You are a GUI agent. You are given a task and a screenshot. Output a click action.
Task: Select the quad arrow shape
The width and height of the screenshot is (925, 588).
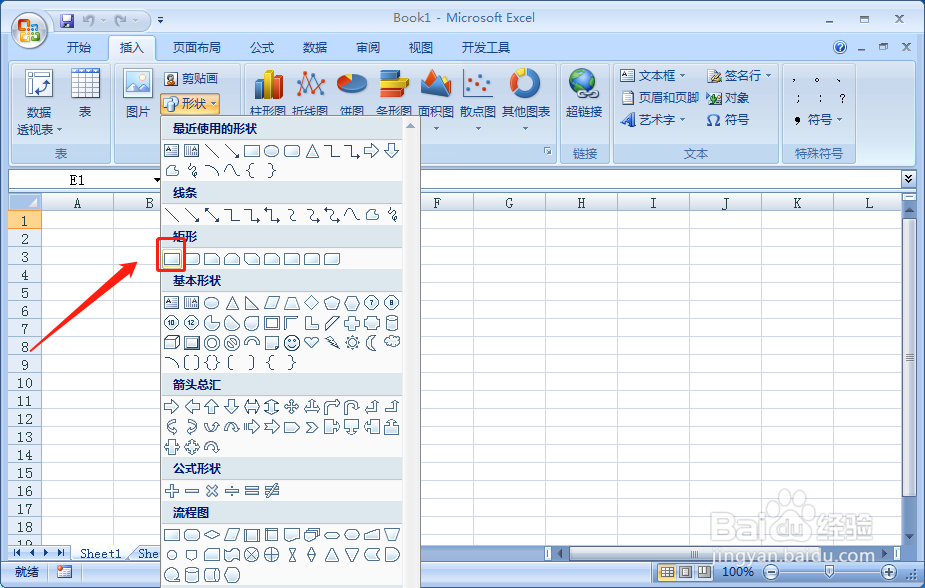pyautogui.click(x=291, y=406)
